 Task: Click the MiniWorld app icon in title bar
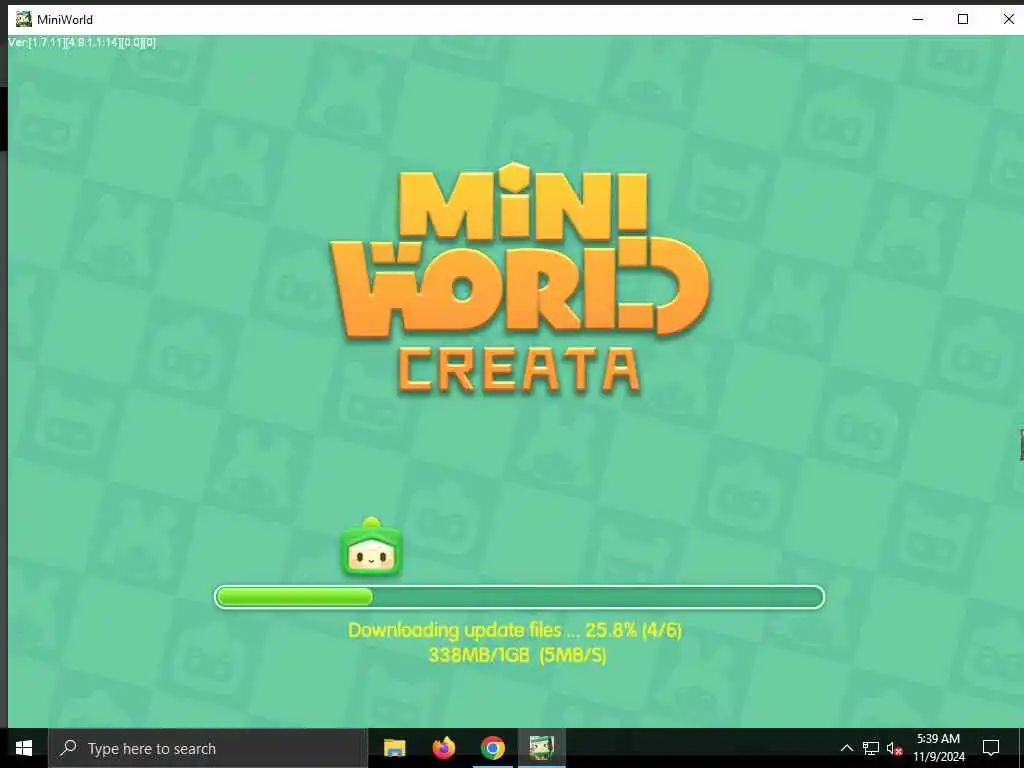(x=24, y=19)
